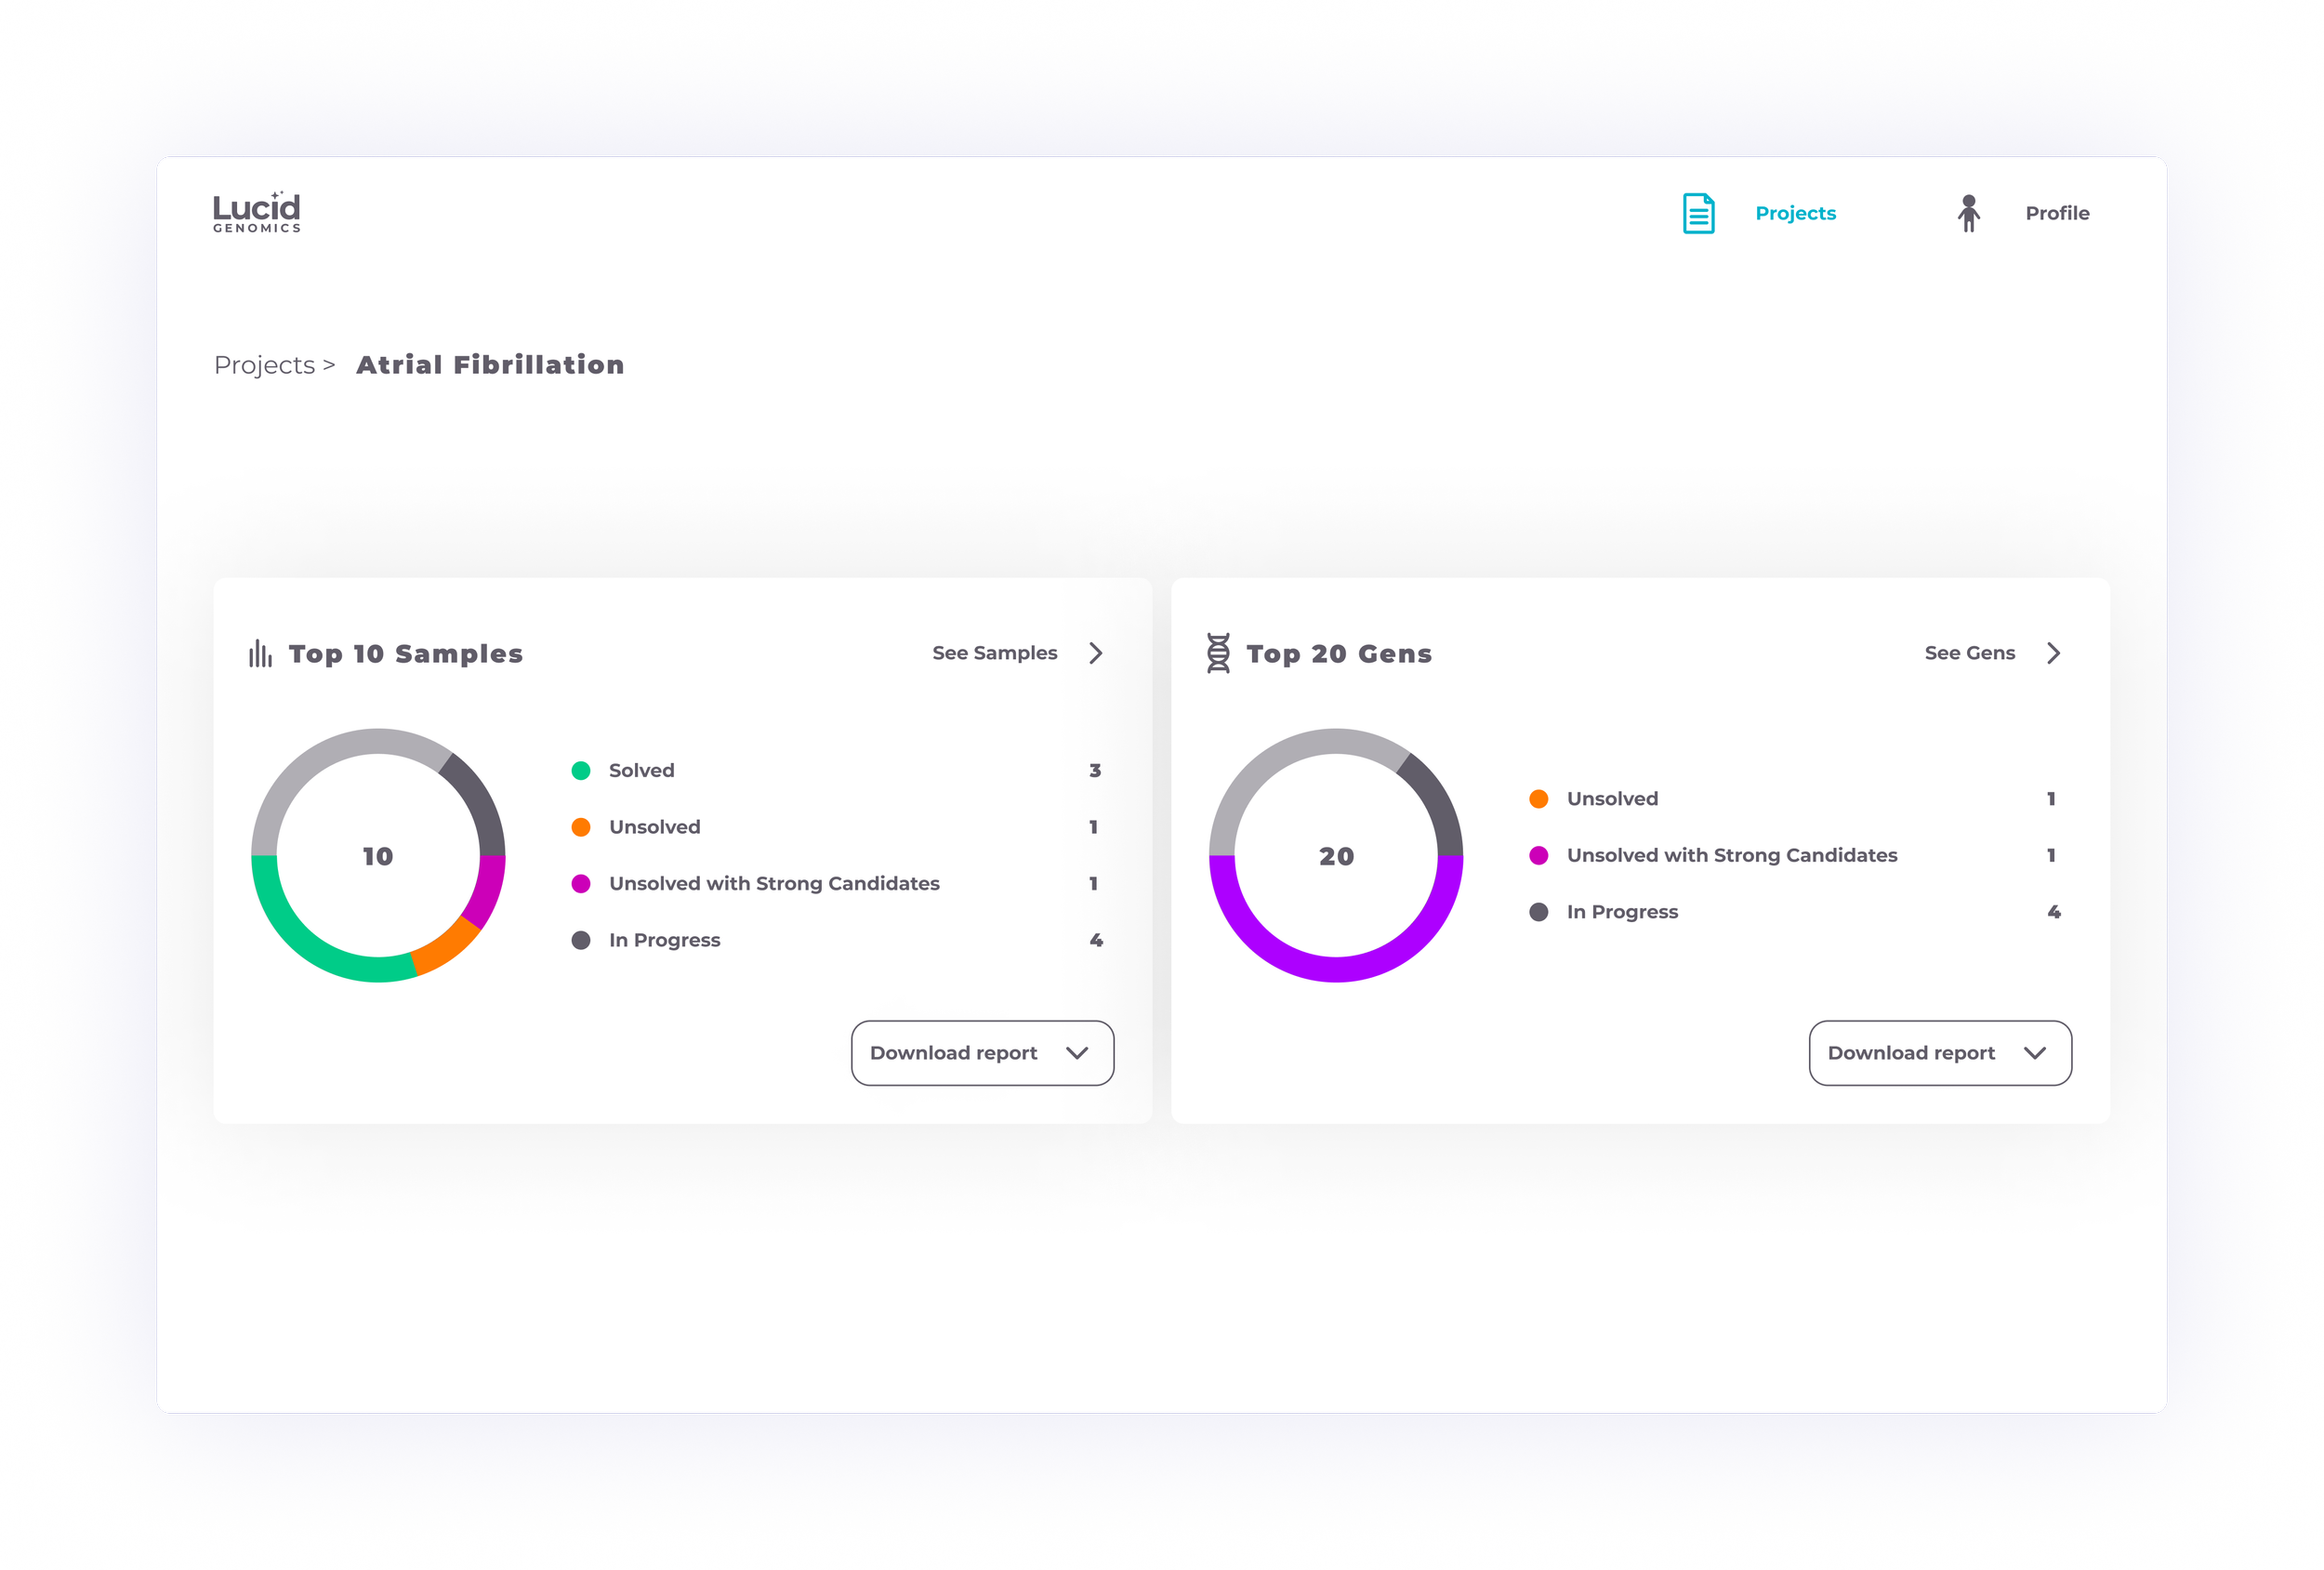
Task: Click the arrow next to See Gens
Action: click(x=2053, y=653)
